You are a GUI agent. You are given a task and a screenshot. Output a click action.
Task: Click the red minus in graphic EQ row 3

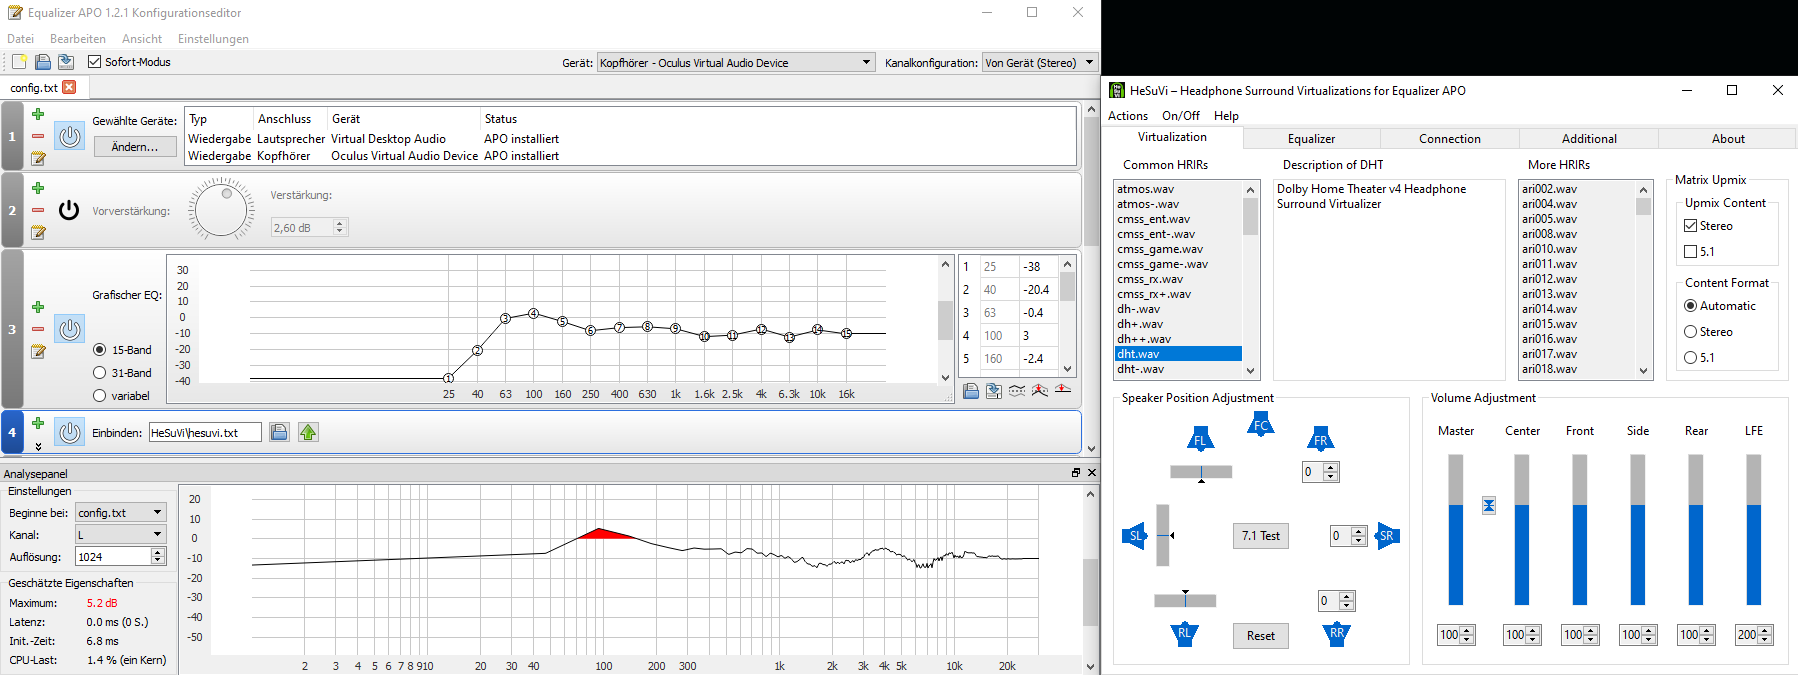[x=38, y=329]
